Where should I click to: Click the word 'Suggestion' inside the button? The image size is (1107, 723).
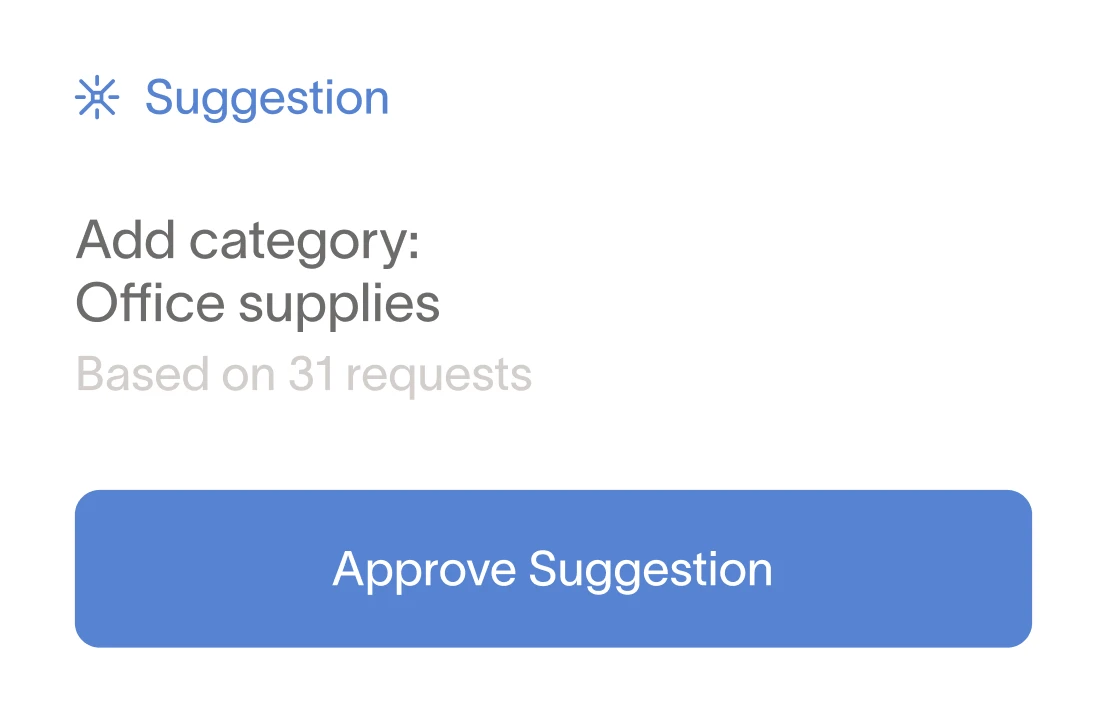tap(650, 570)
